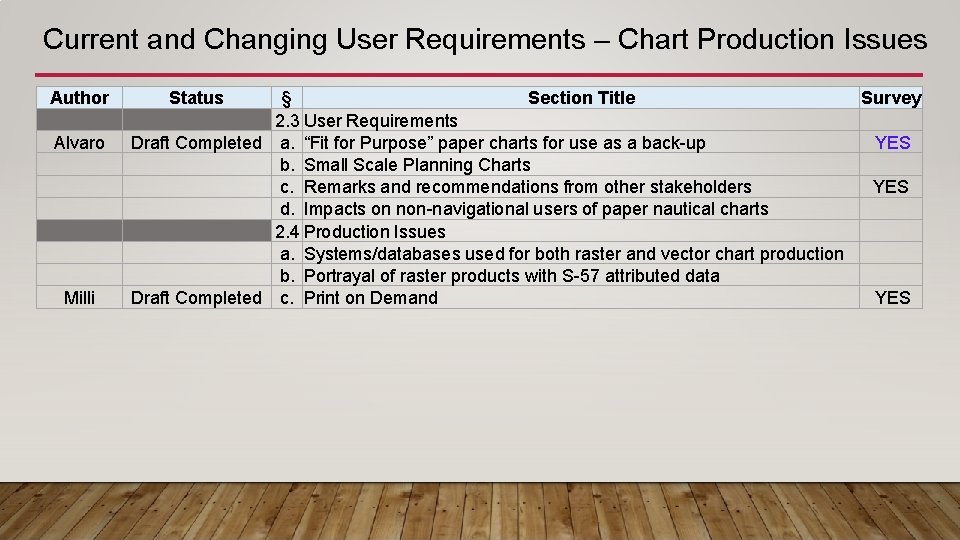960x540 pixels.
Task: Select the Status column header
Action: (196, 98)
